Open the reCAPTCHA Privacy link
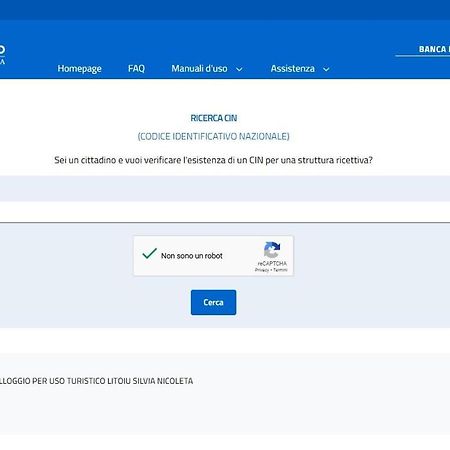 tap(262, 270)
